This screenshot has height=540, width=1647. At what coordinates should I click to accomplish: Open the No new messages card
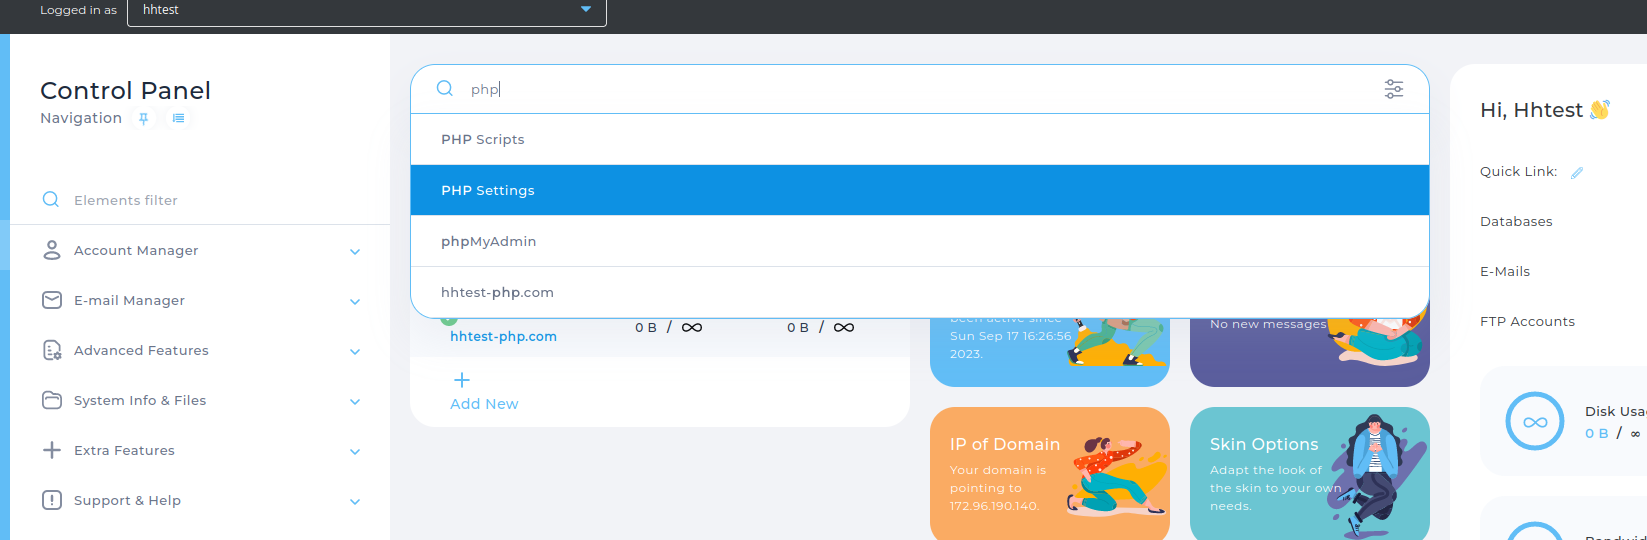1310,352
